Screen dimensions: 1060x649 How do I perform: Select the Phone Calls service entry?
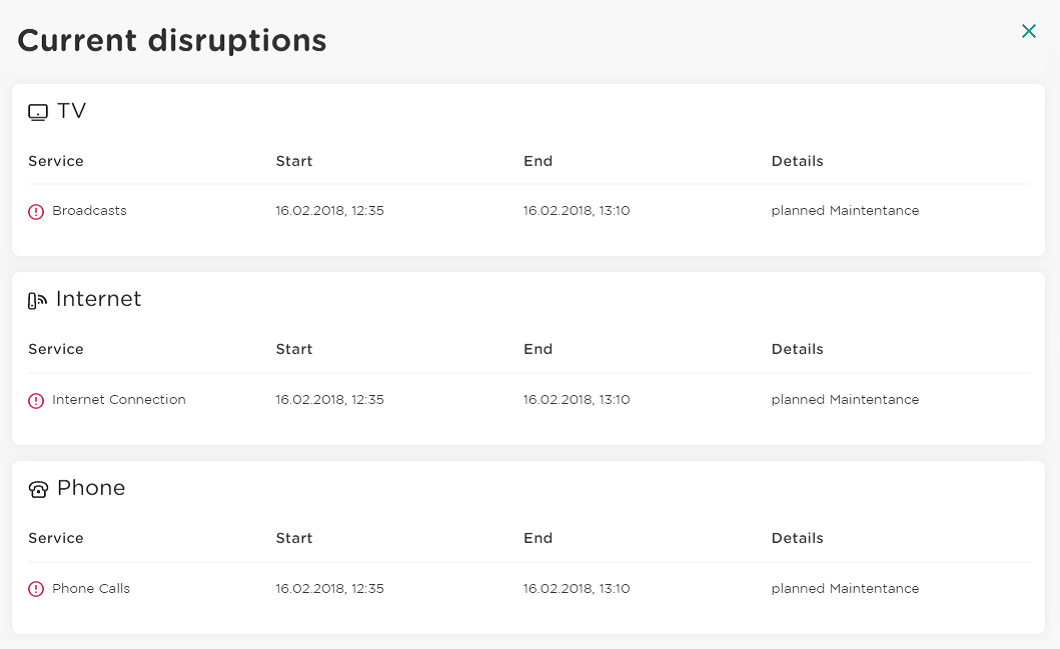(91, 589)
